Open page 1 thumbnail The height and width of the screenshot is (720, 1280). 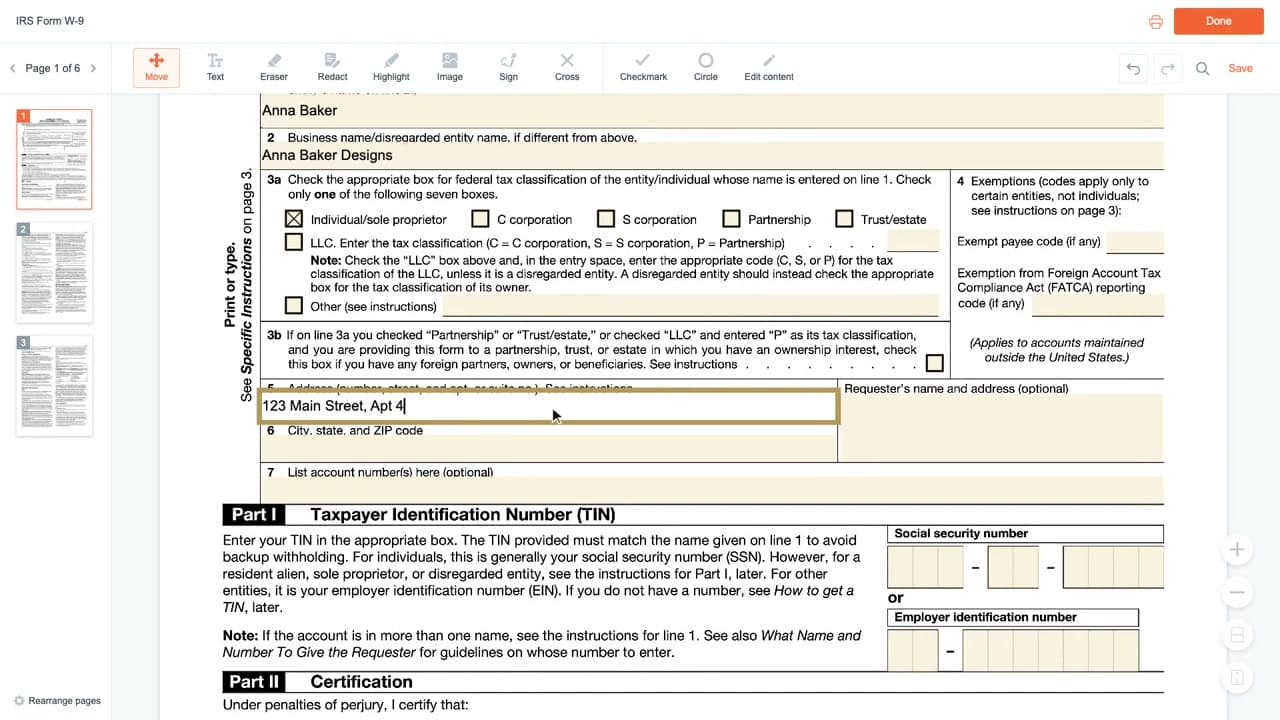55,159
